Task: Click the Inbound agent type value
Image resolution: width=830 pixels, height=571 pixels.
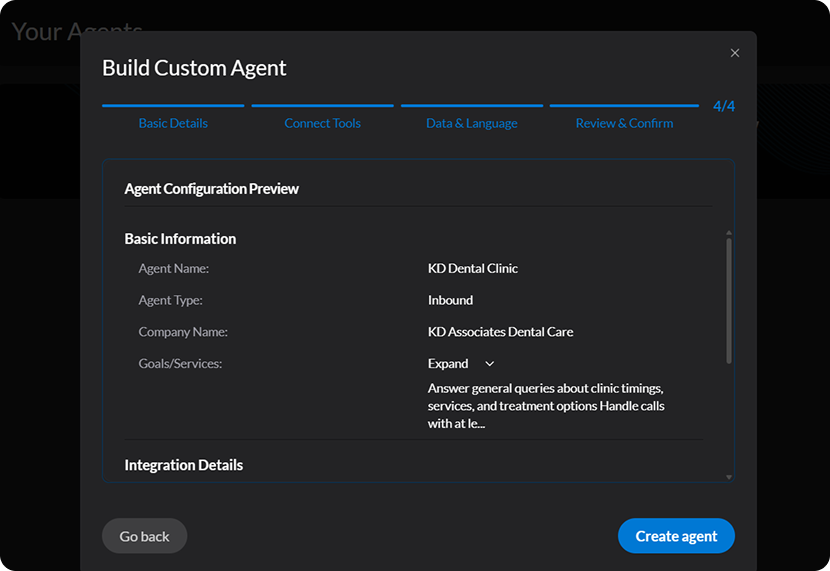Action: tap(450, 300)
